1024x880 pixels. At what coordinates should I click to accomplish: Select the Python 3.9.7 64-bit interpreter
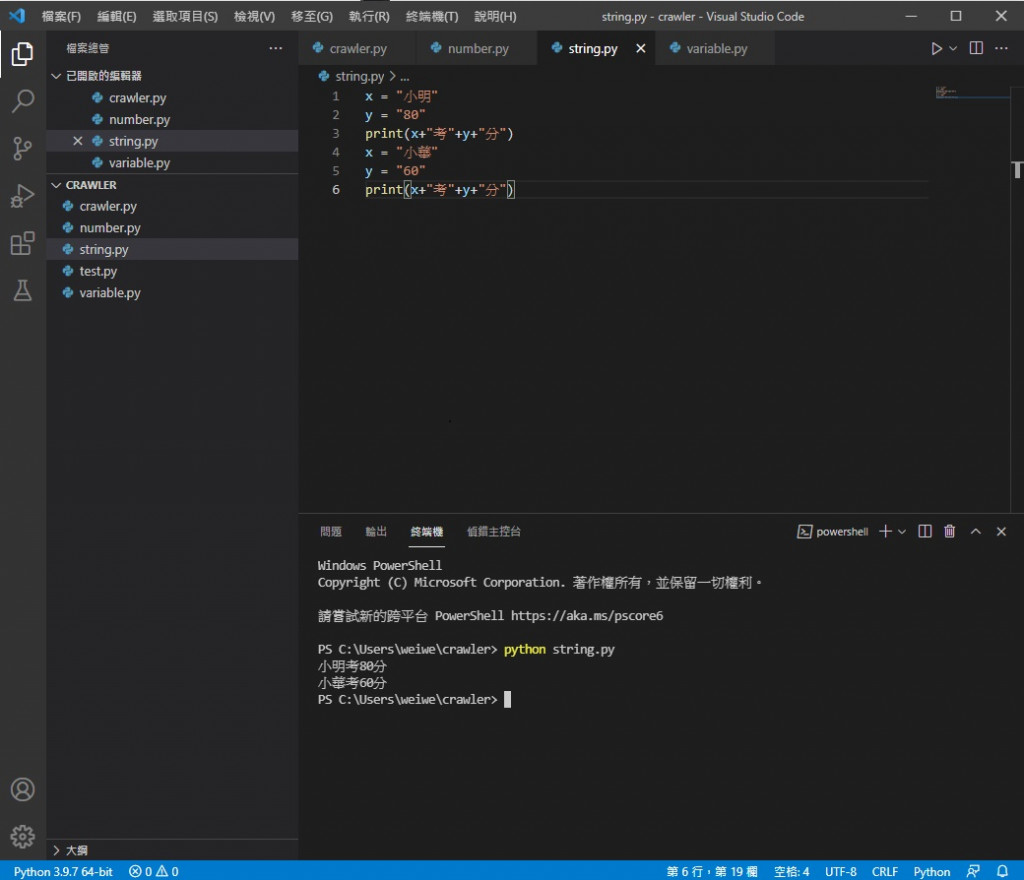[63, 871]
